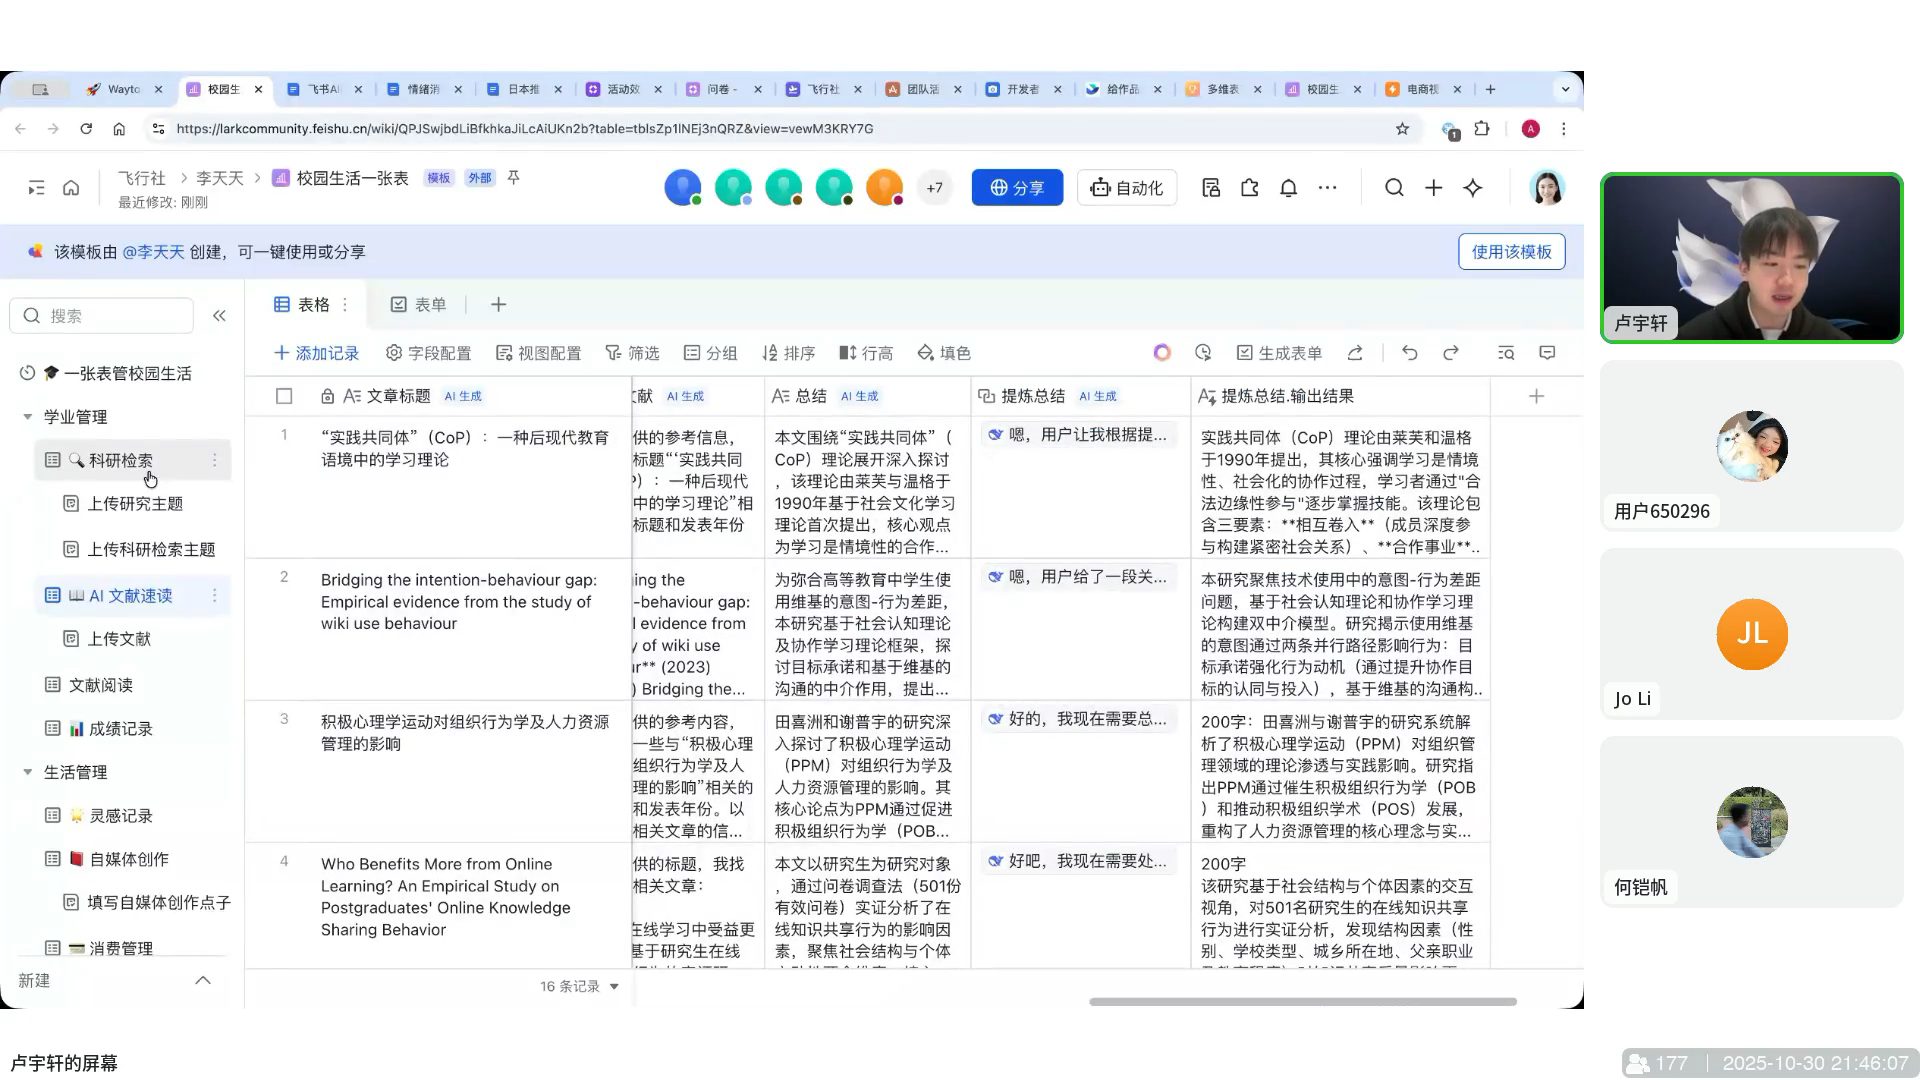Open the 填色 color fill option
Screen dimensions: 1920x1080
click(944, 353)
